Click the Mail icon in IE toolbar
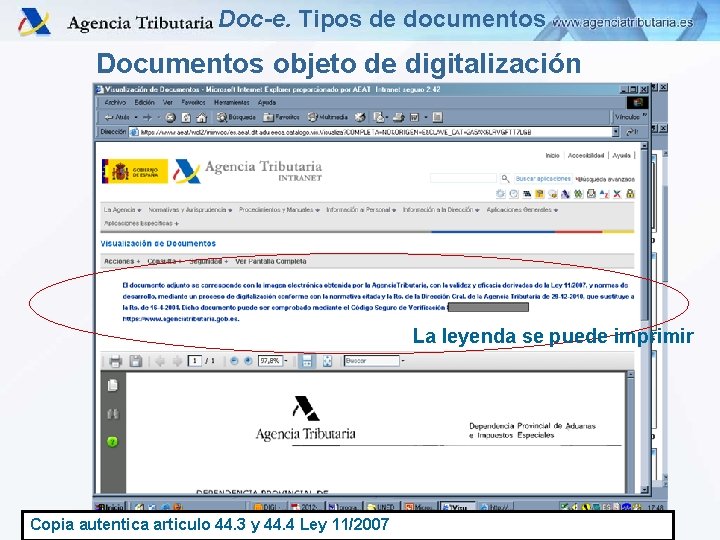The width and height of the screenshot is (720, 540). click(x=379, y=118)
